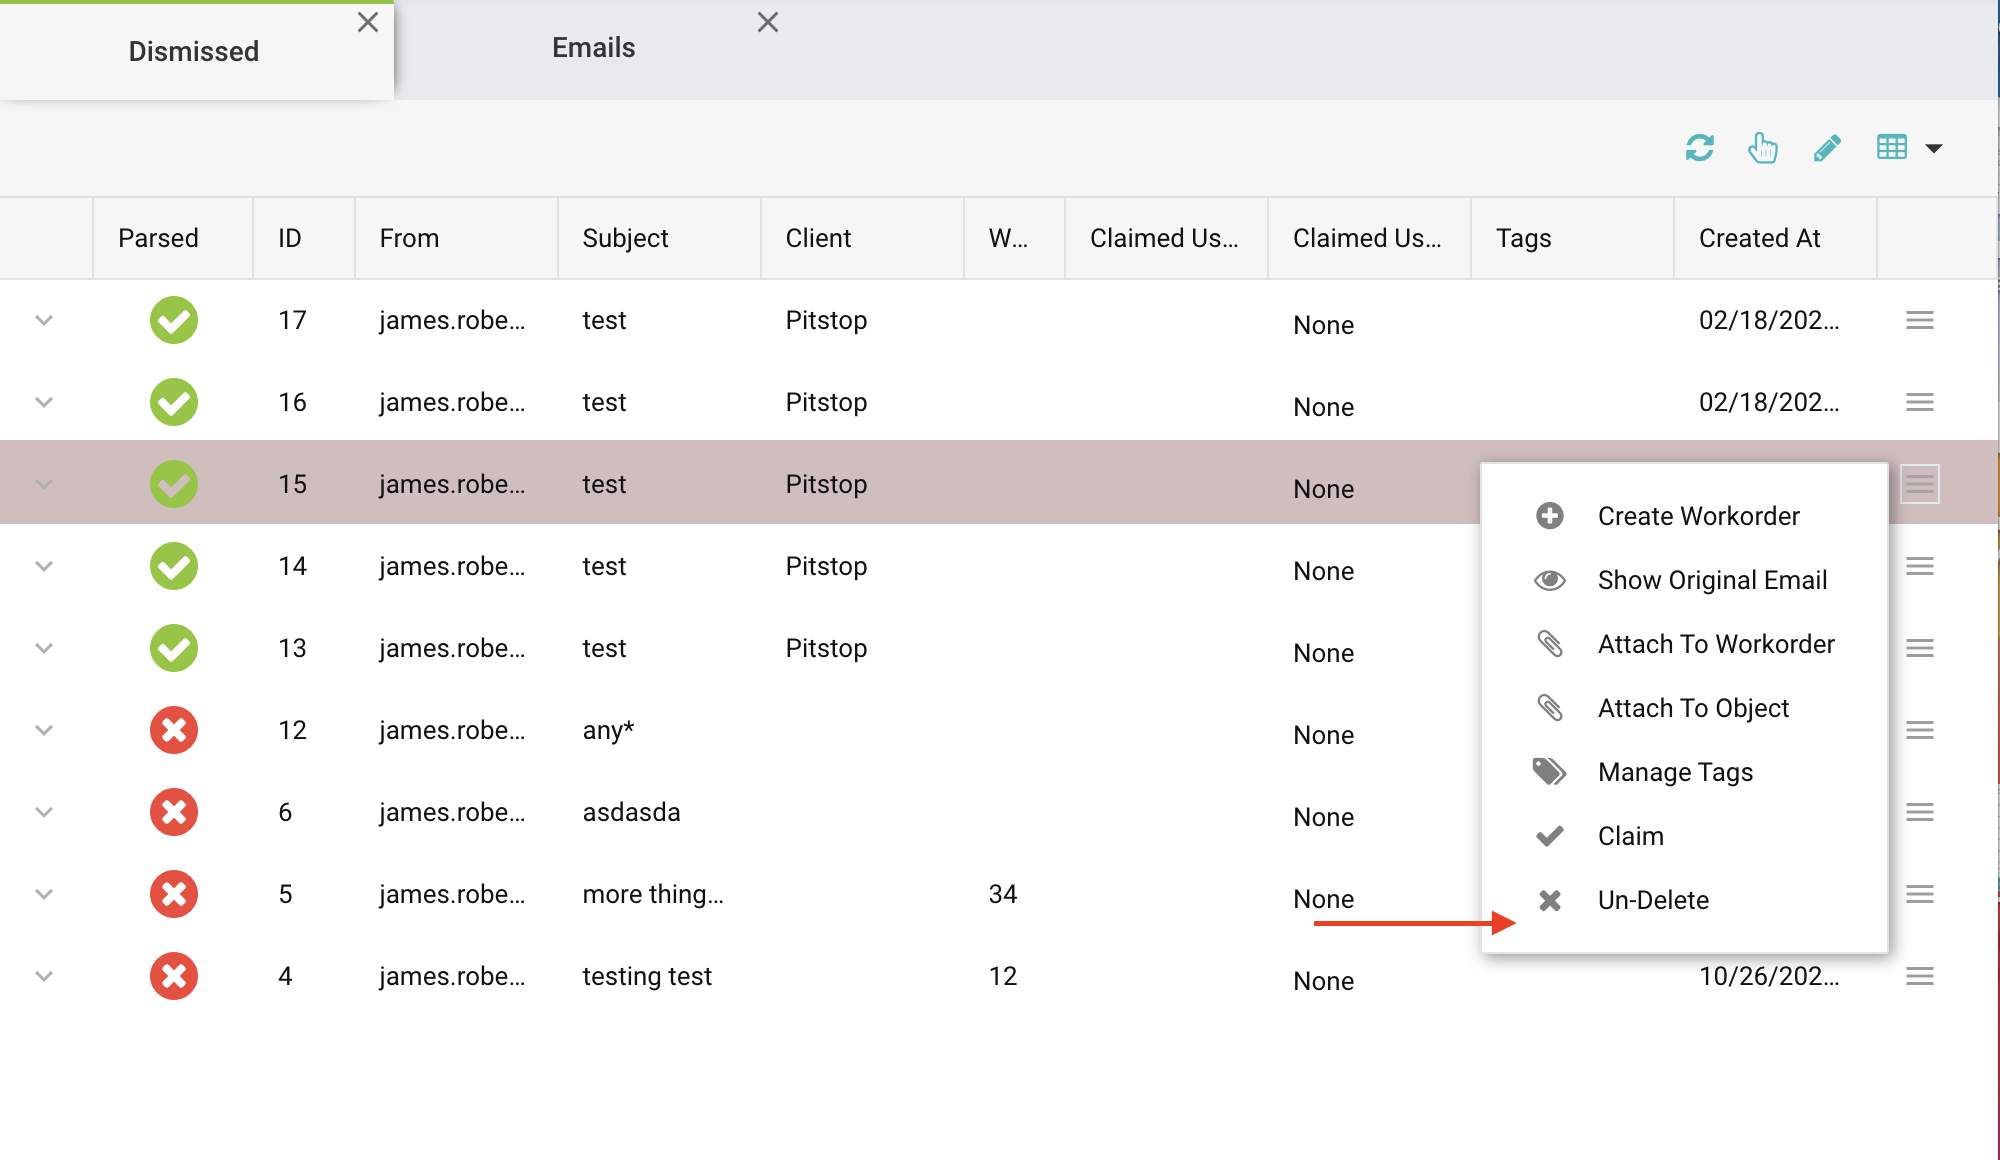
Task: Close the Dismissed tab
Action: (368, 22)
